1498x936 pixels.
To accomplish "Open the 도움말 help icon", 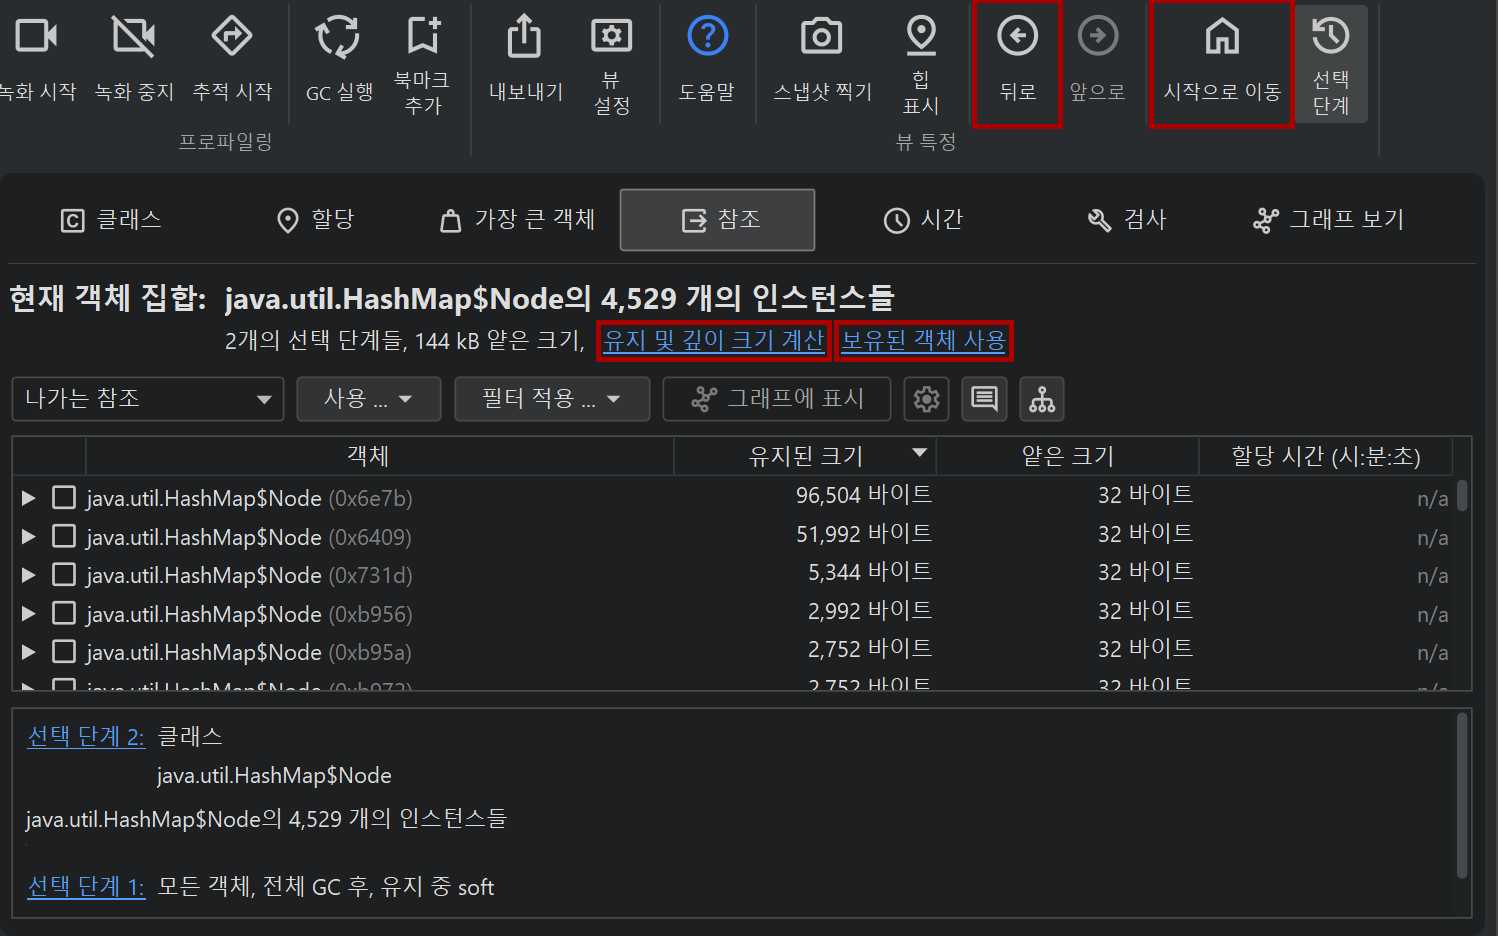I will coord(707,37).
